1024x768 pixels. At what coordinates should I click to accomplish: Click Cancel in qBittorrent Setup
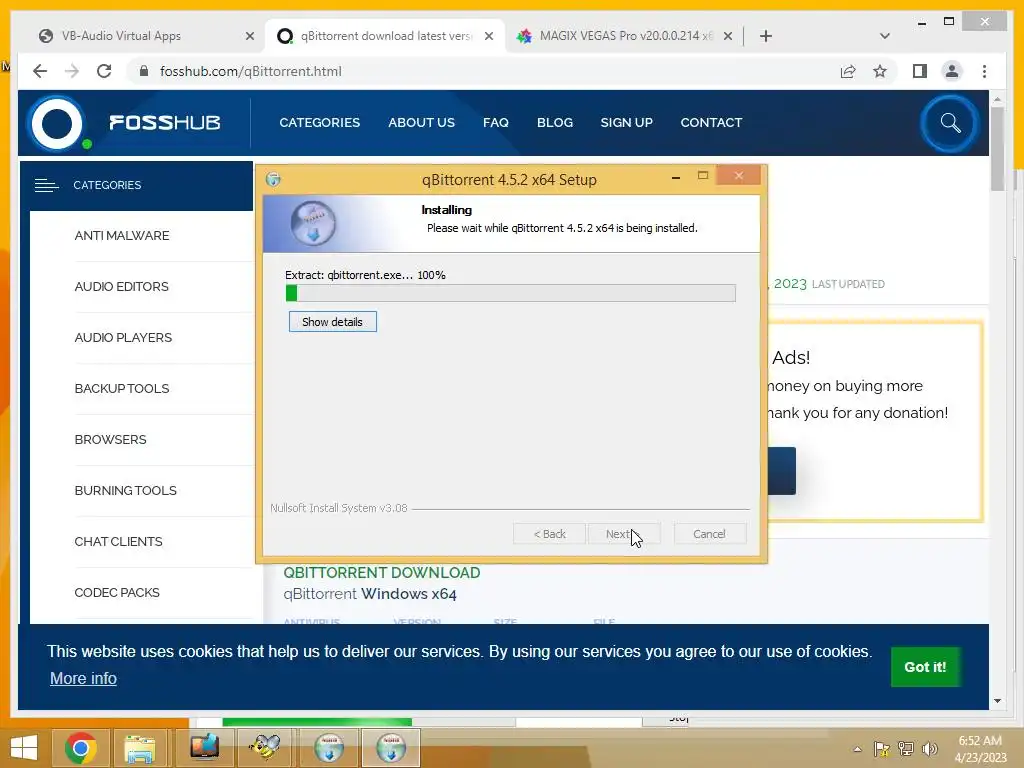tap(709, 534)
